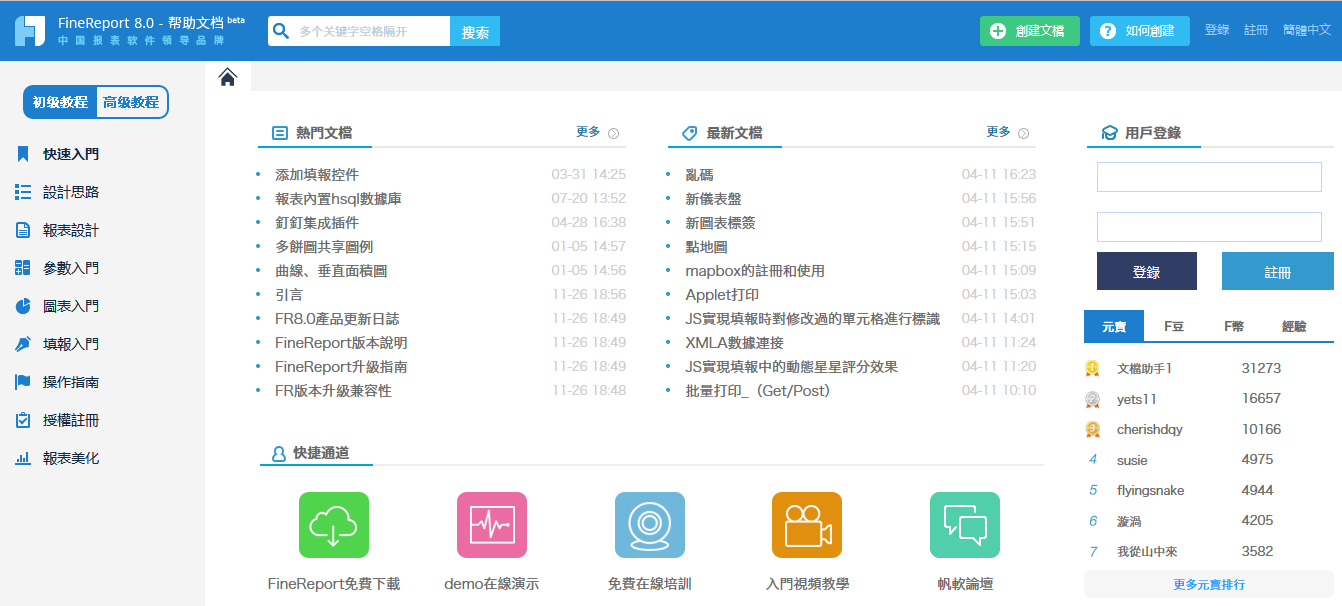Open 設計思路 in sidebar
This screenshot has width=1342, height=606.
pyautogui.click(x=71, y=192)
